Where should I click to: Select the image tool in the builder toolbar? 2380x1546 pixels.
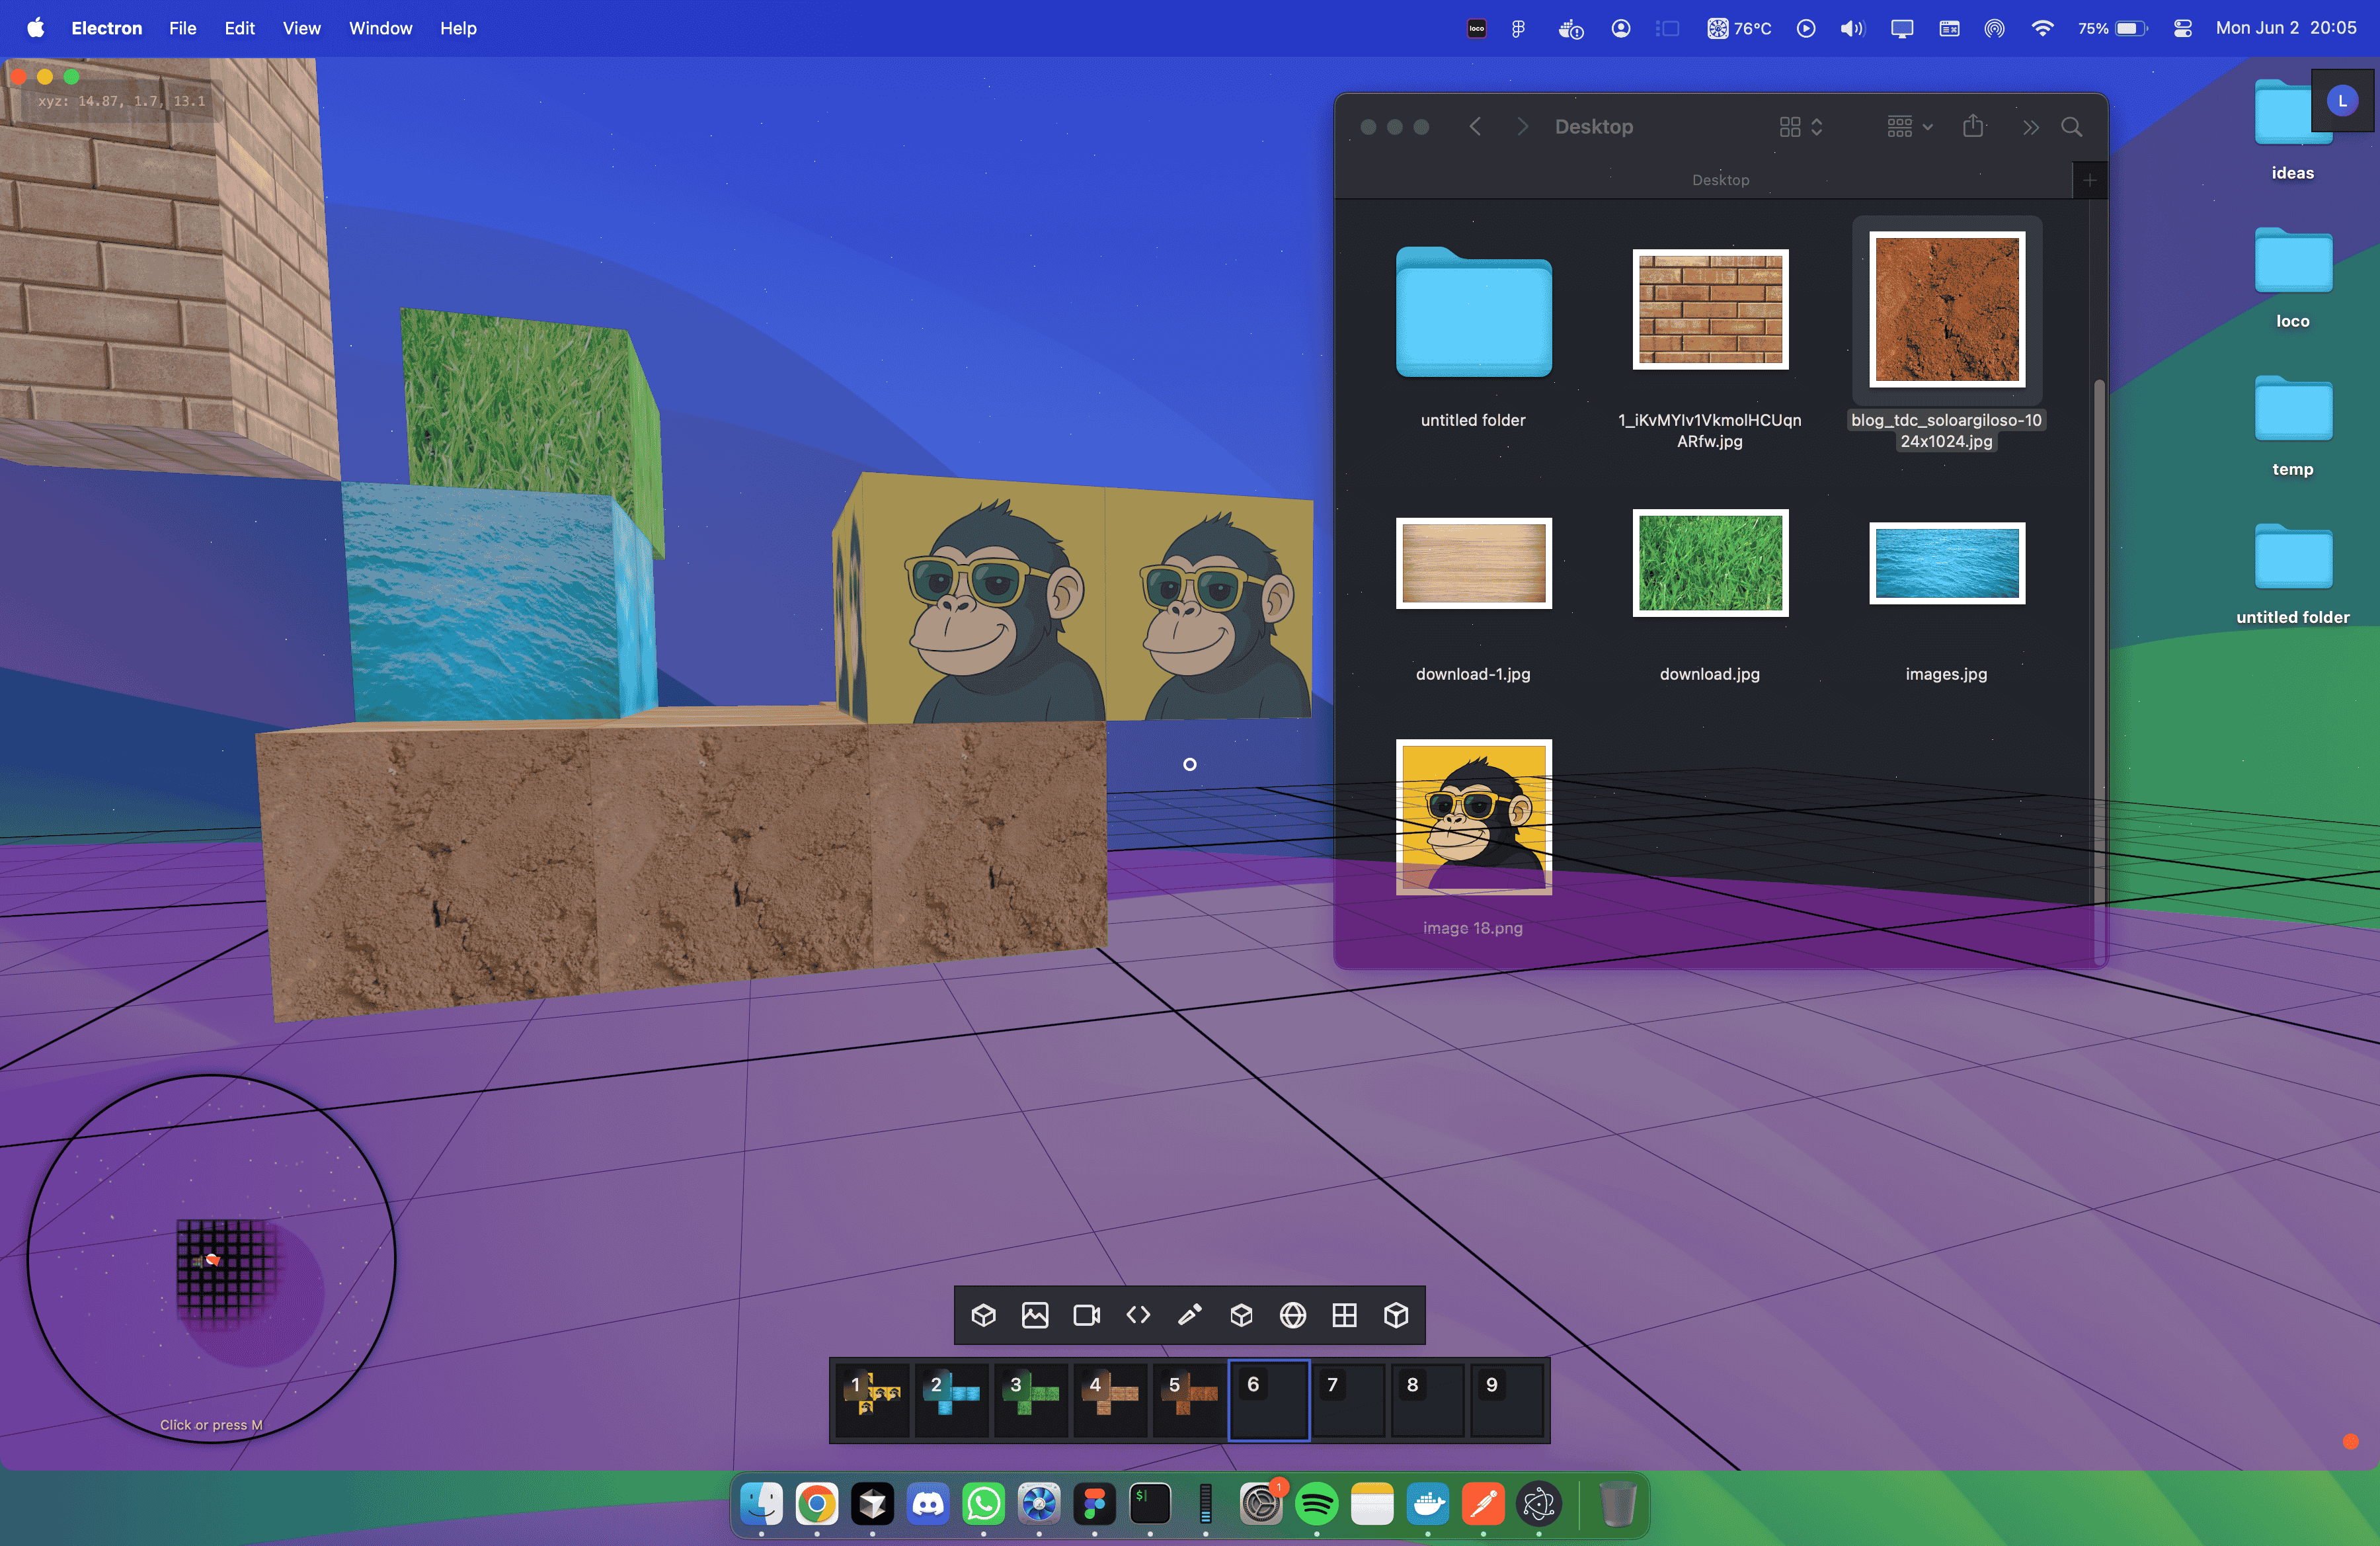tap(1035, 1315)
